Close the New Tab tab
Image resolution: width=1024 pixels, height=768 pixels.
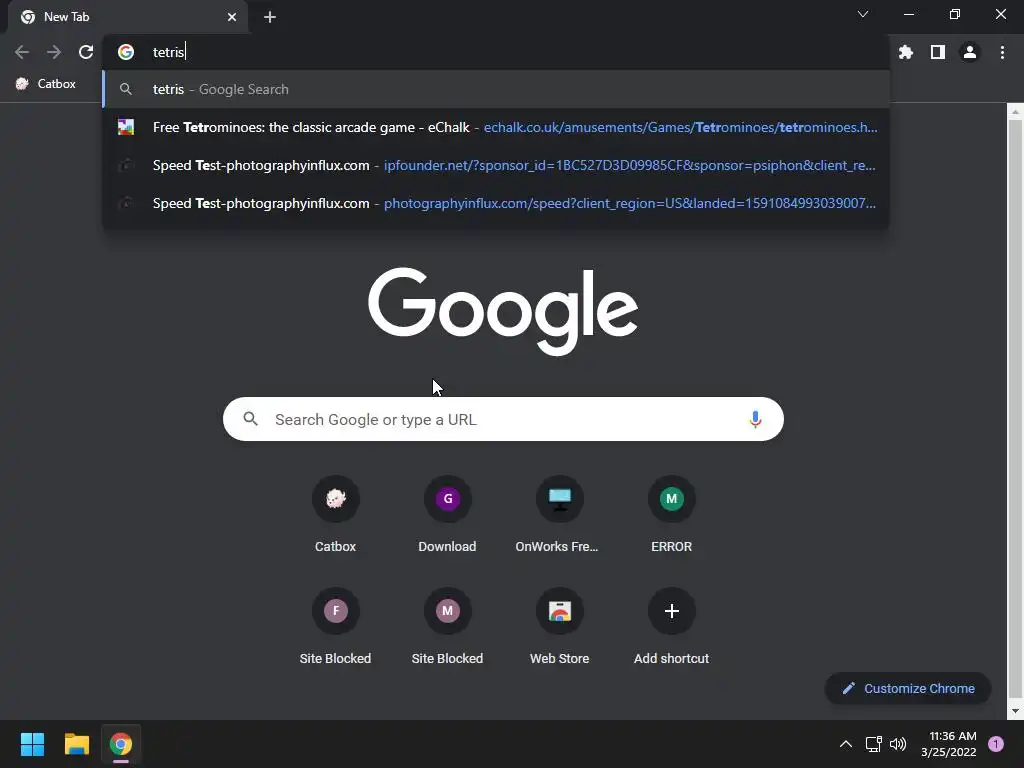pos(232,17)
